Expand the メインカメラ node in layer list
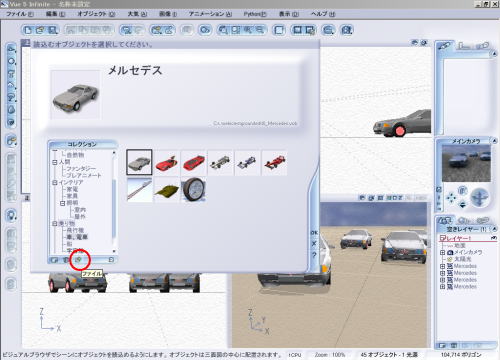Screen dimensions: 500x360 (x=443, y=252)
